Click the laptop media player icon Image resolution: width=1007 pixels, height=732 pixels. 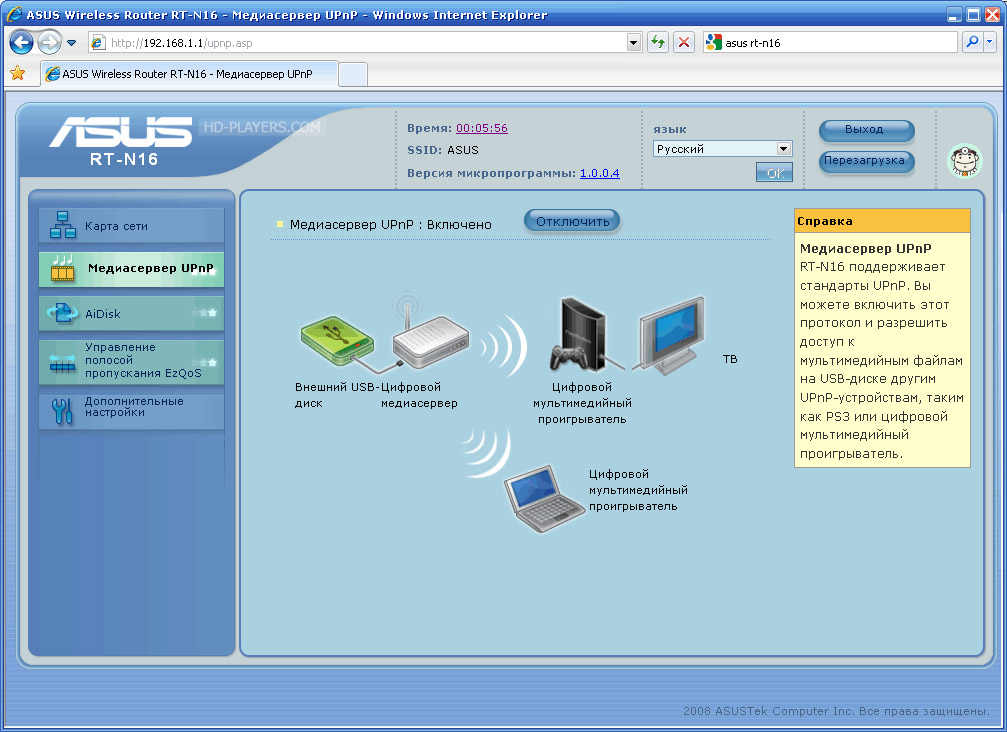point(543,498)
